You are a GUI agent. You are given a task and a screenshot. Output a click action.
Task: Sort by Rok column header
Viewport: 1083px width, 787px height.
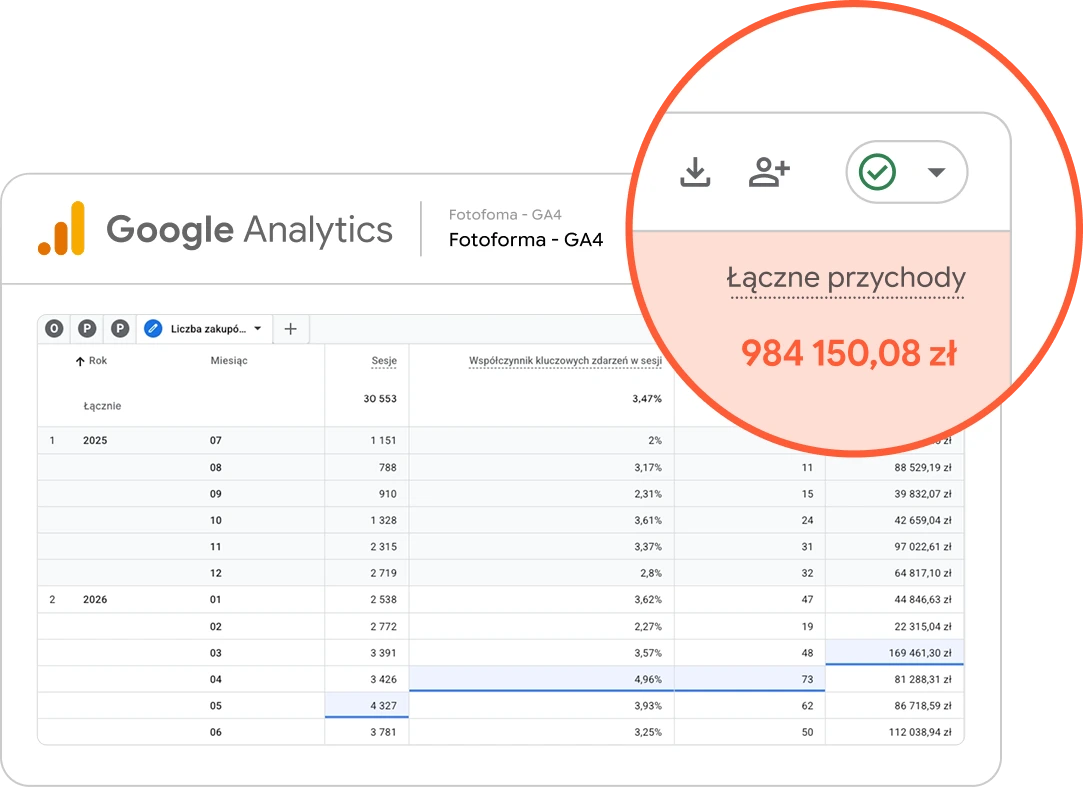pos(91,361)
